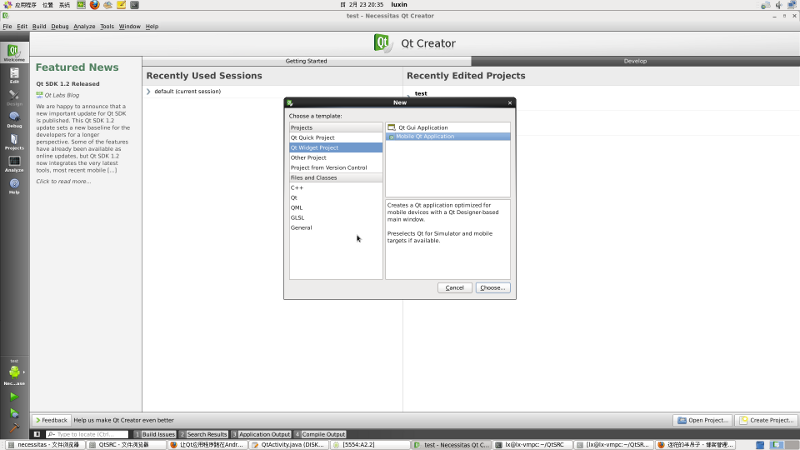Open Analyze mode in sidebar
This screenshot has width=800, height=450.
14,164
